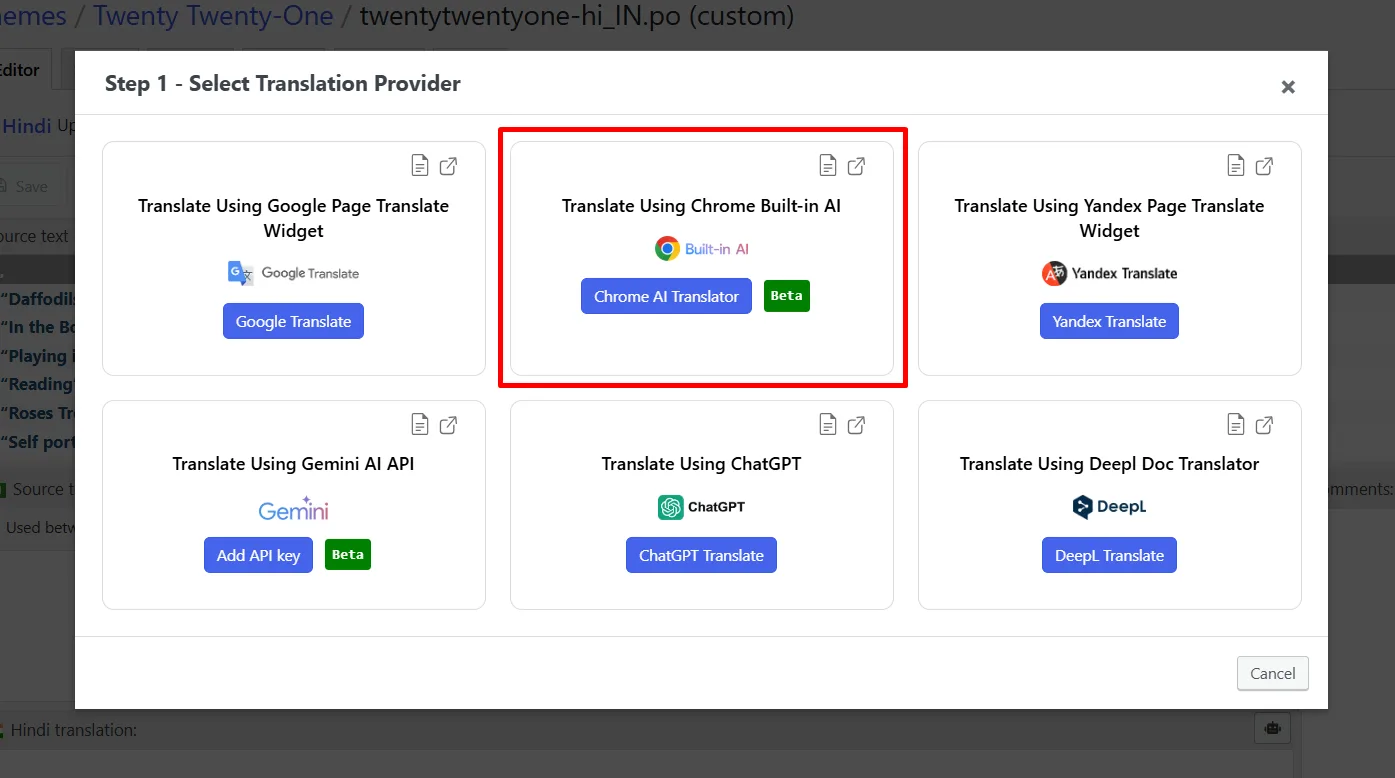Open external link icon on Deepl Doc Translator card
The height and width of the screenshot is (778, 1395).
[x=1265, y=425]
